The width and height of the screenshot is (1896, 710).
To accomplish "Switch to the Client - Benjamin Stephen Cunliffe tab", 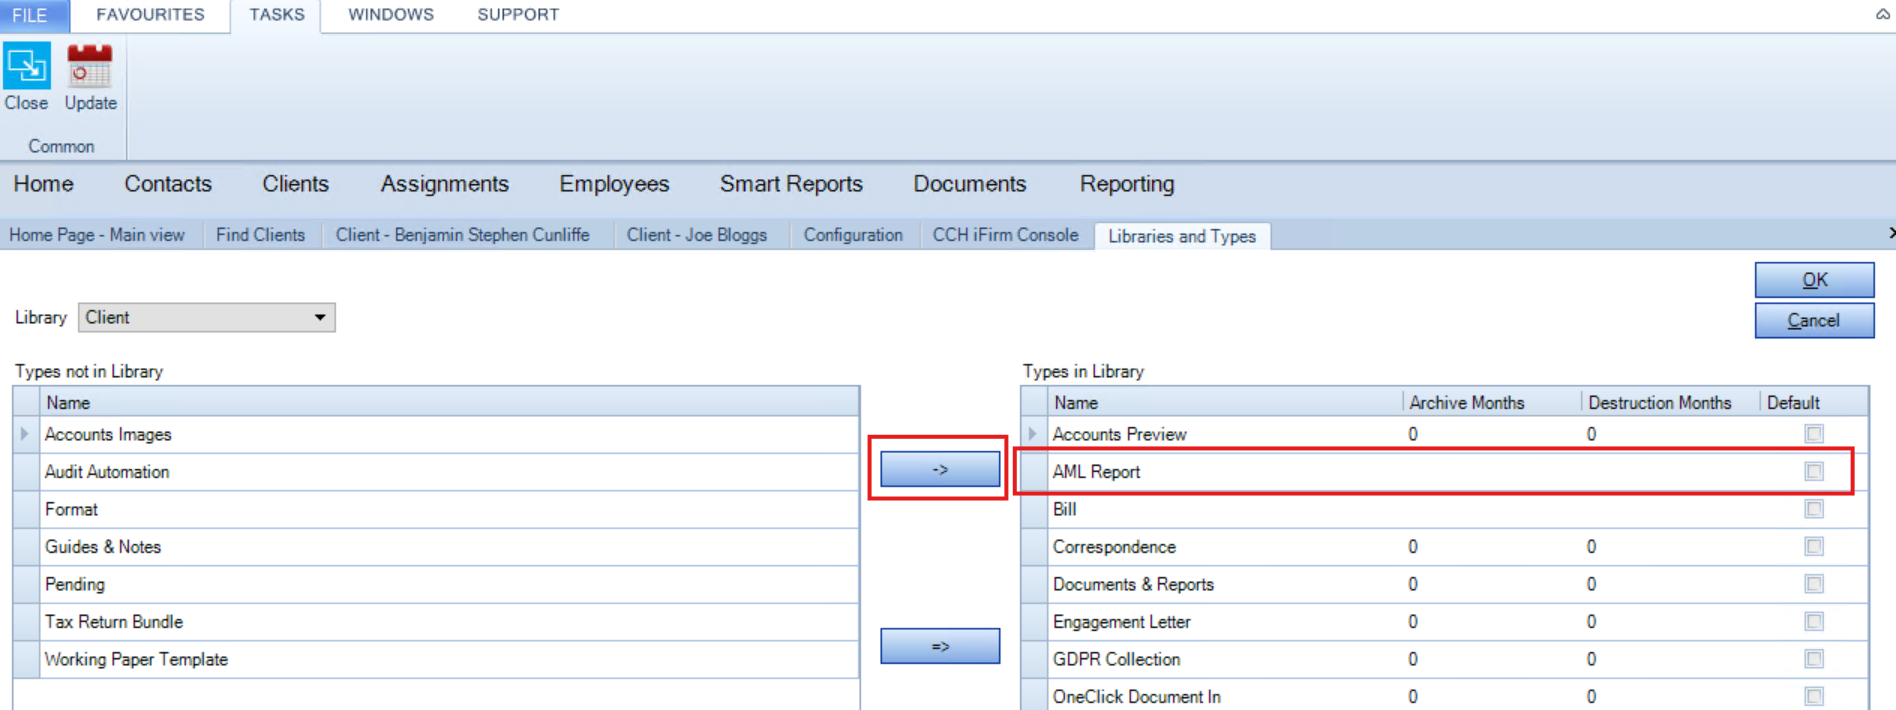I will (x=462, y=235).
